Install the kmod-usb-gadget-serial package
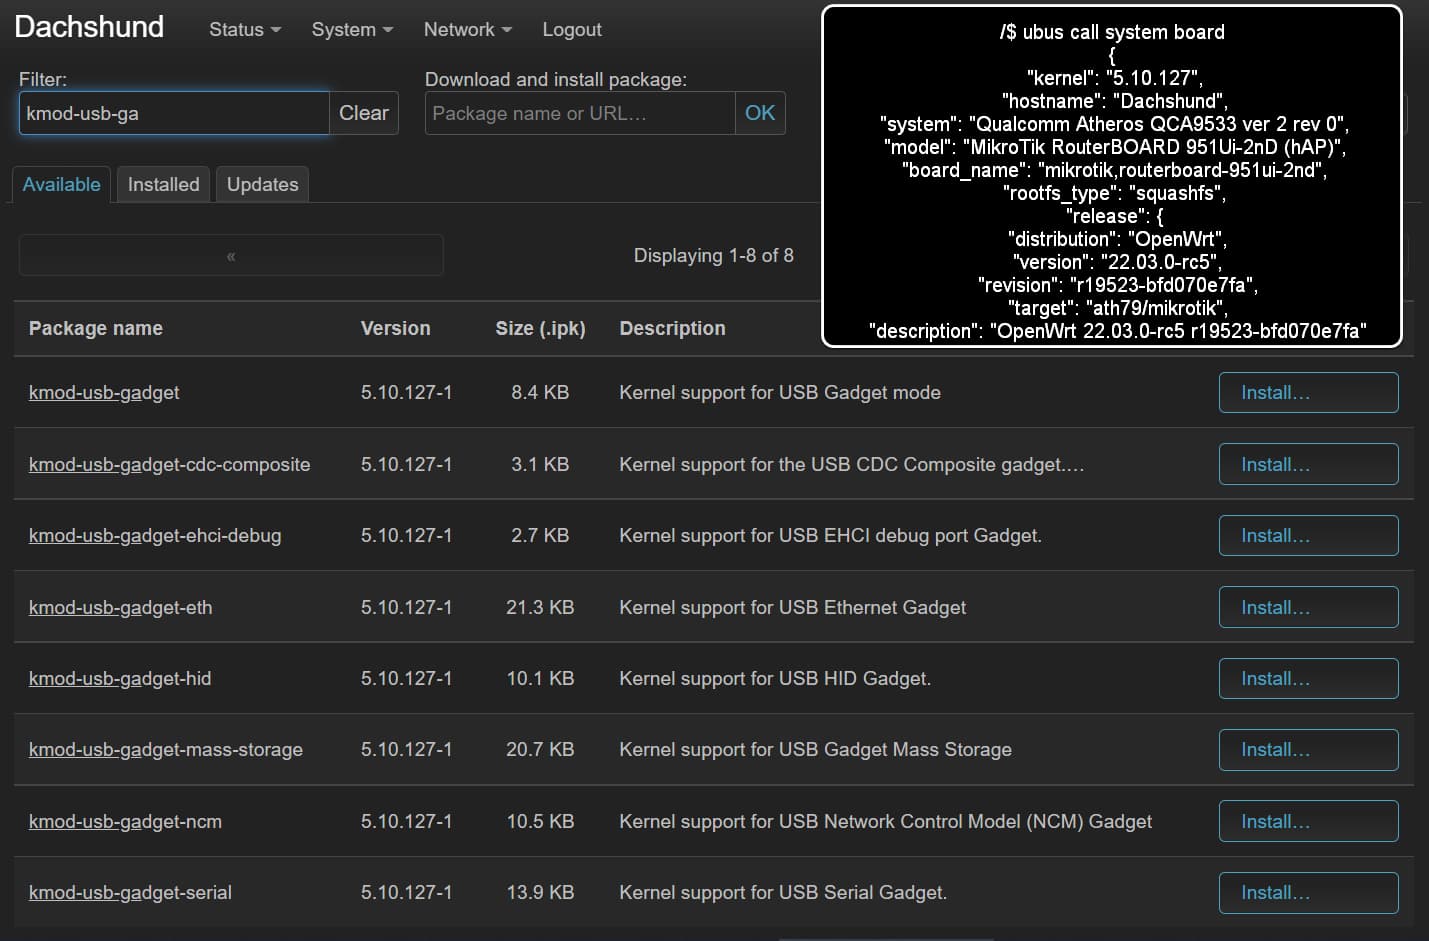Image resolution: width=1429 pixels, height=941 pixels. coord(1308,892)
